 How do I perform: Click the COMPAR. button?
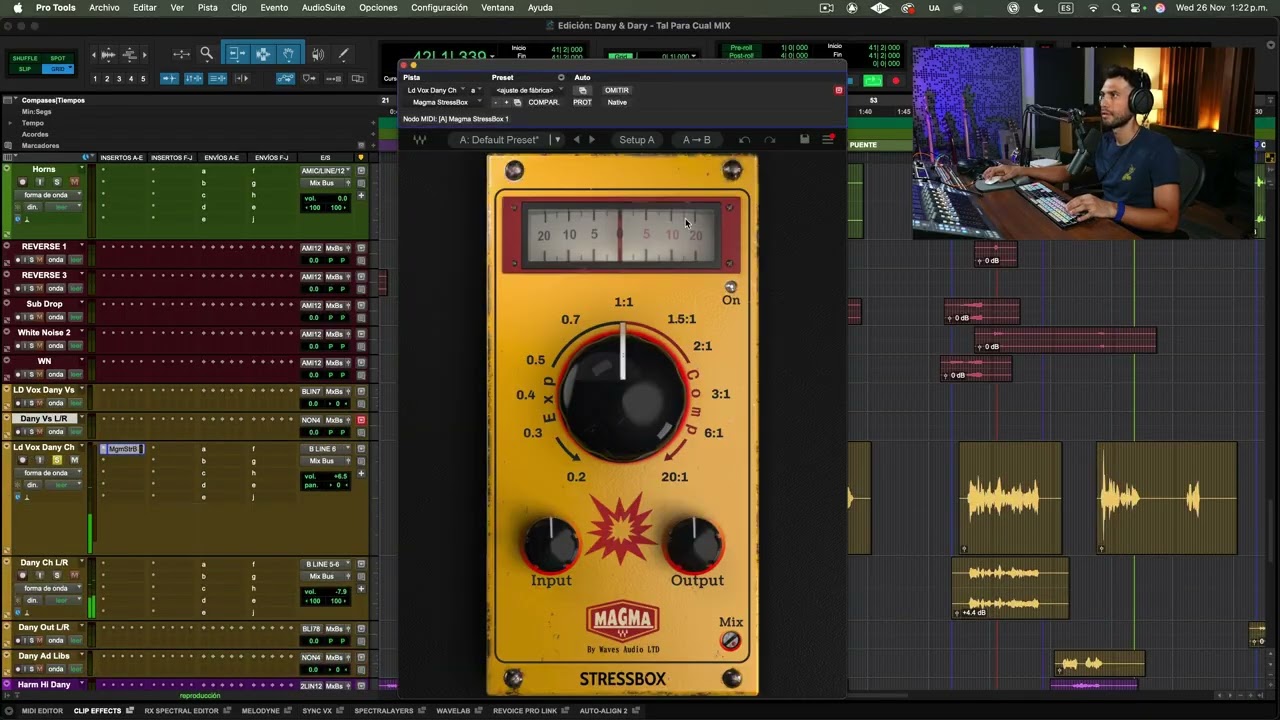coord(544,102)
